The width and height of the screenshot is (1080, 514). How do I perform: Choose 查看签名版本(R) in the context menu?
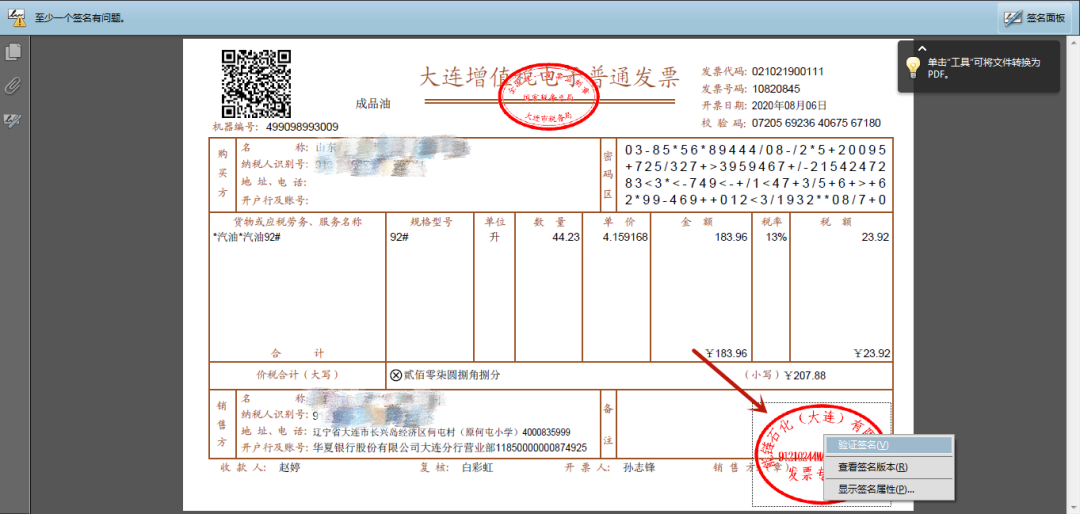click(x=871, y=467)
